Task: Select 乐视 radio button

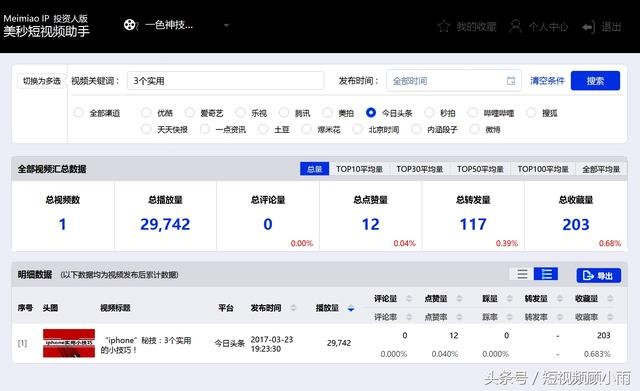Action: pyautogui.click(x=240, y=113)
